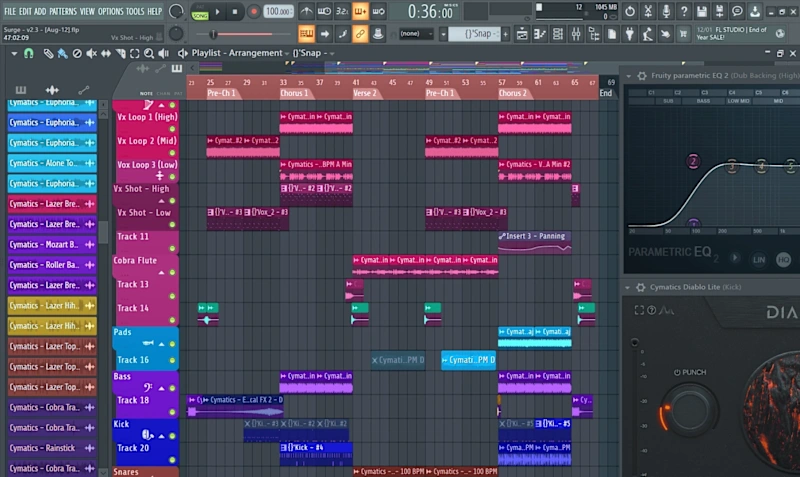Open the Piano roll view icon
The image size is (800, 477).
tap(540, 34)
